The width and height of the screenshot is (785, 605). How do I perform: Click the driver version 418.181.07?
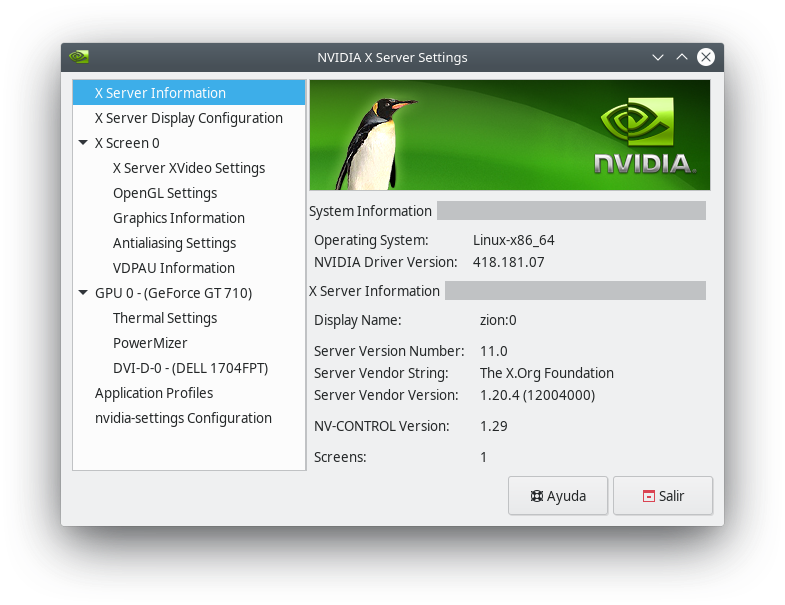(509, 262)
